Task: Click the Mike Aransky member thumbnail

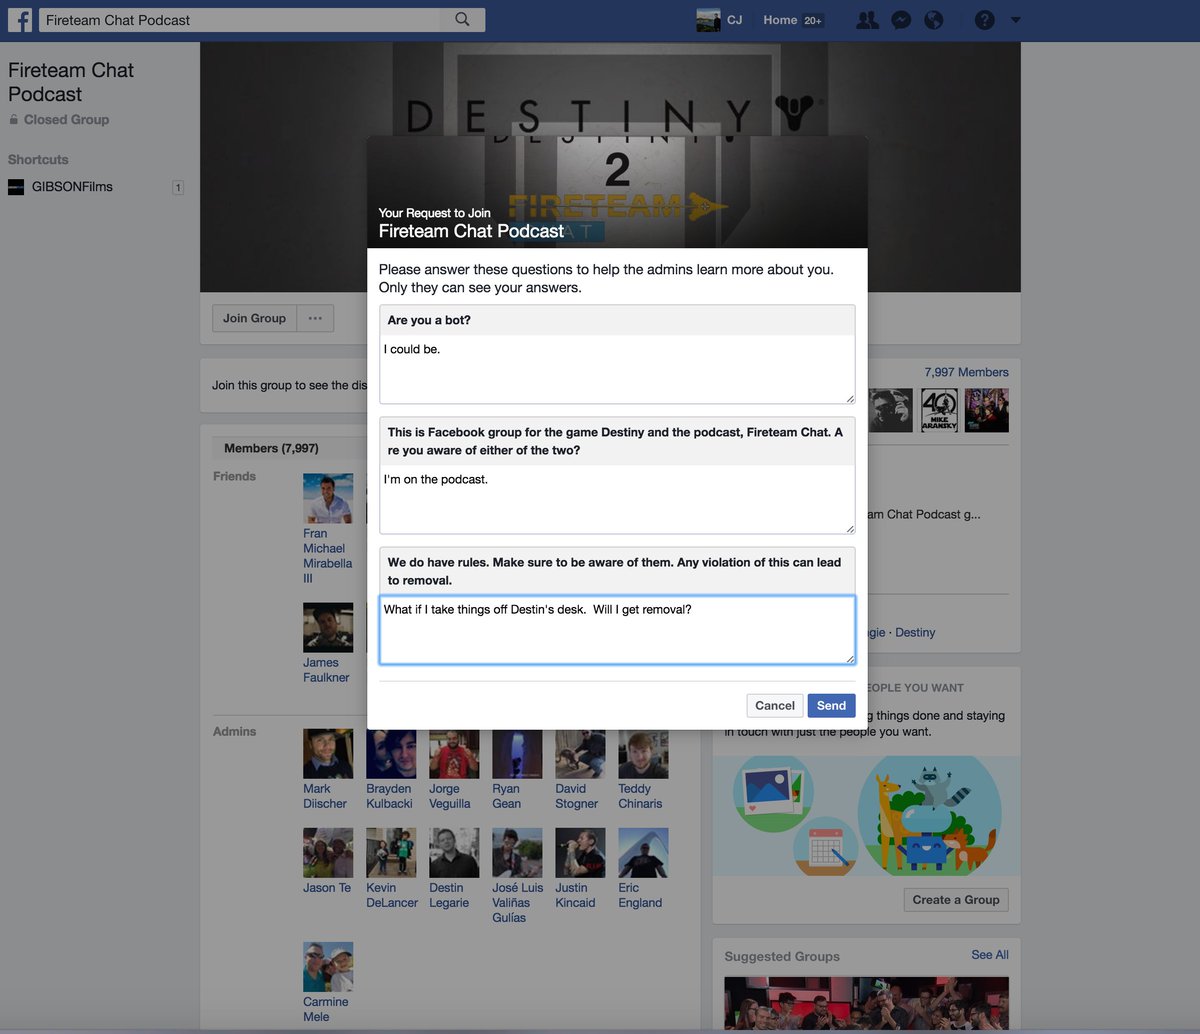Action: [939, 410]
